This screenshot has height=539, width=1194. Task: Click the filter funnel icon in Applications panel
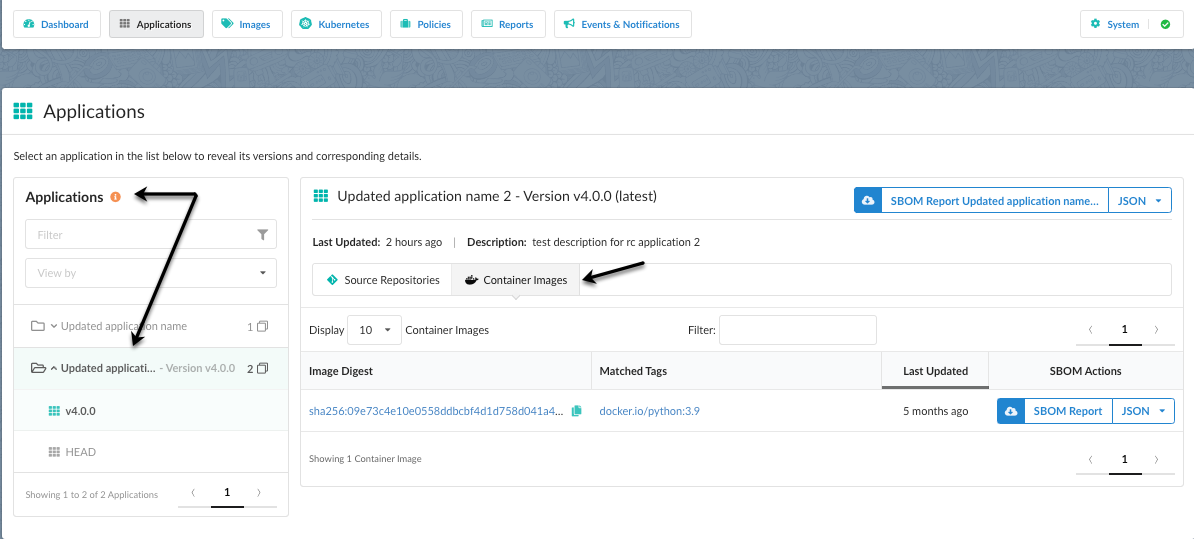pos(263,235)
